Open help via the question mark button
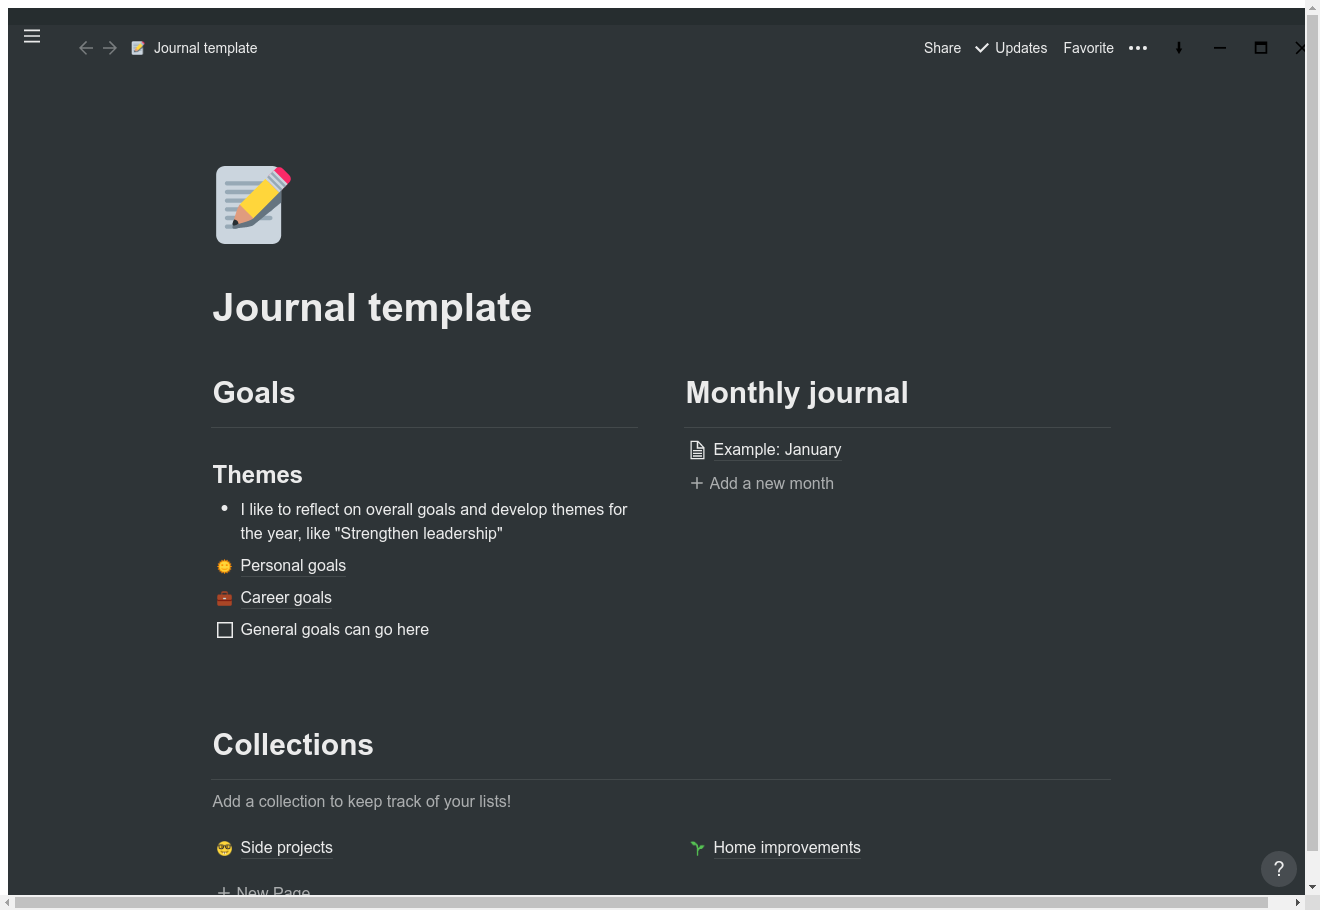This screenshot has height=910, width=1320. point(1278,868)
